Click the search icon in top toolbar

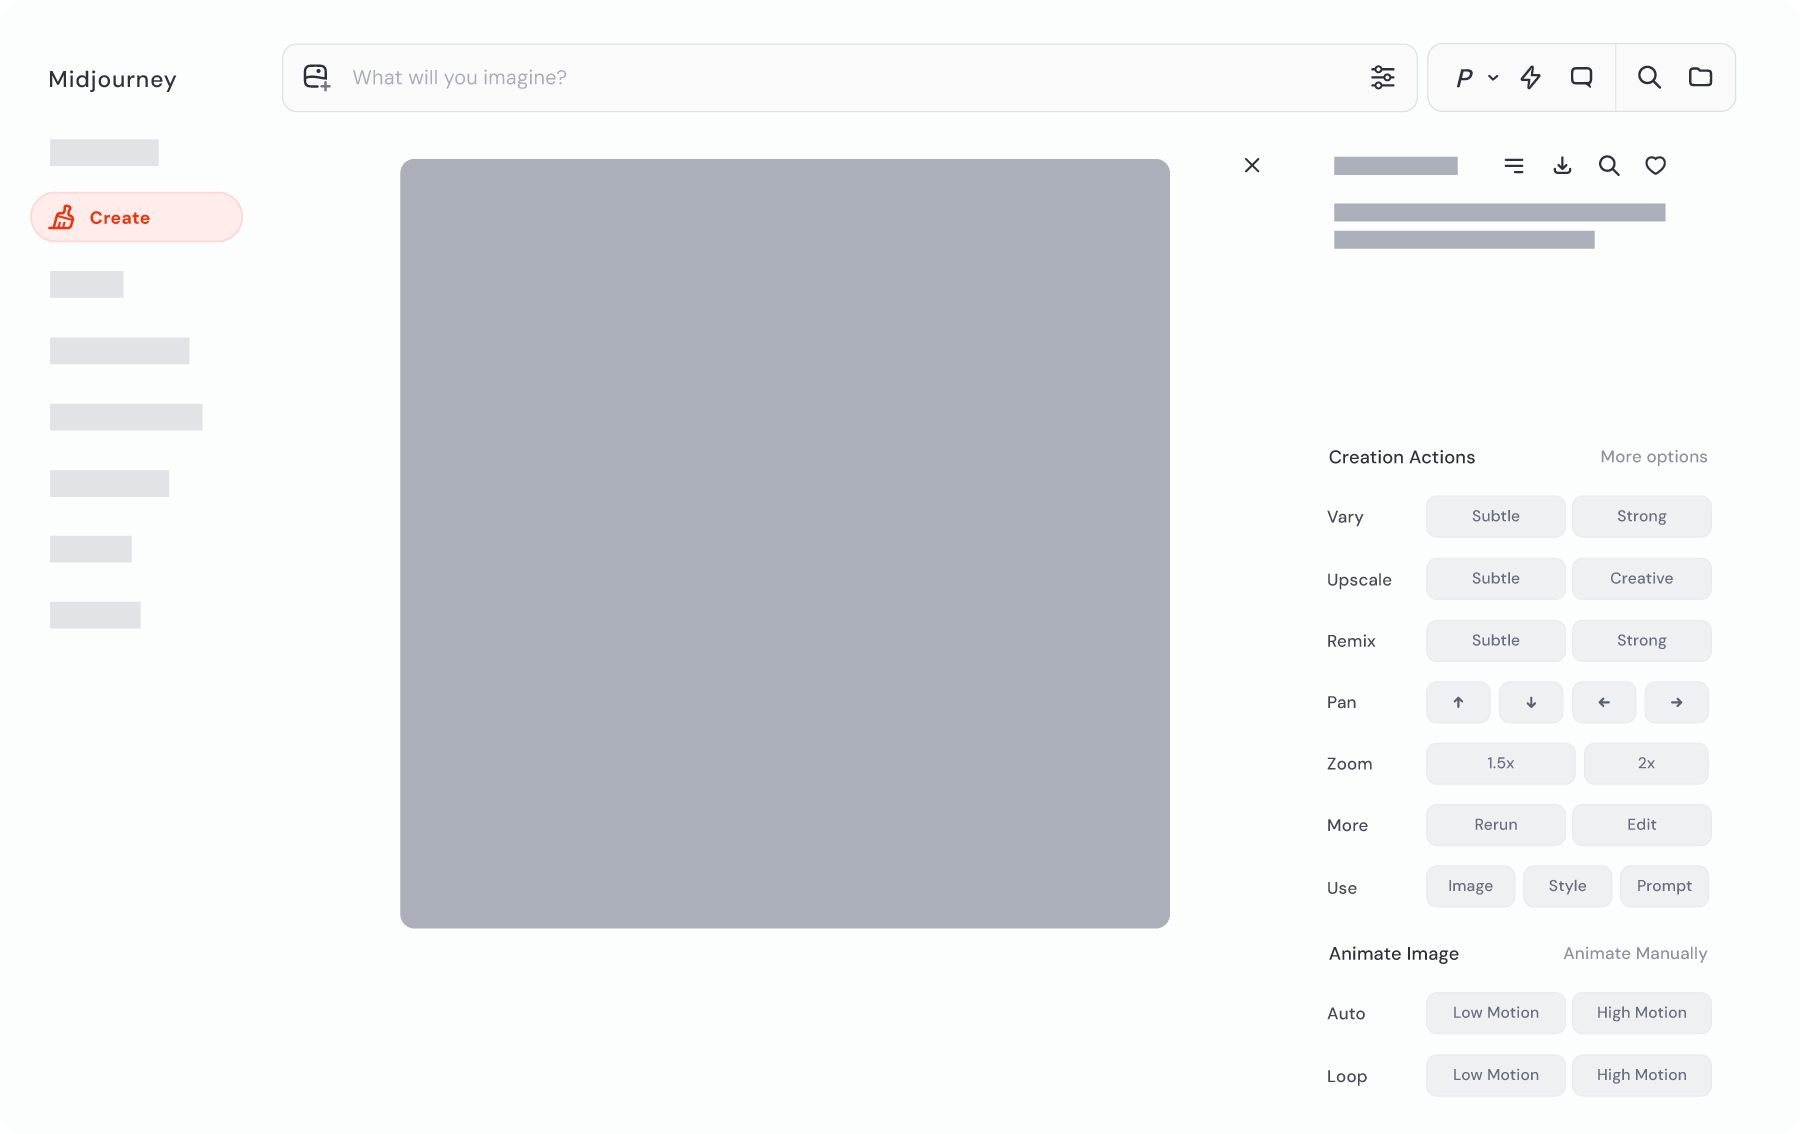click(1649, 78)
